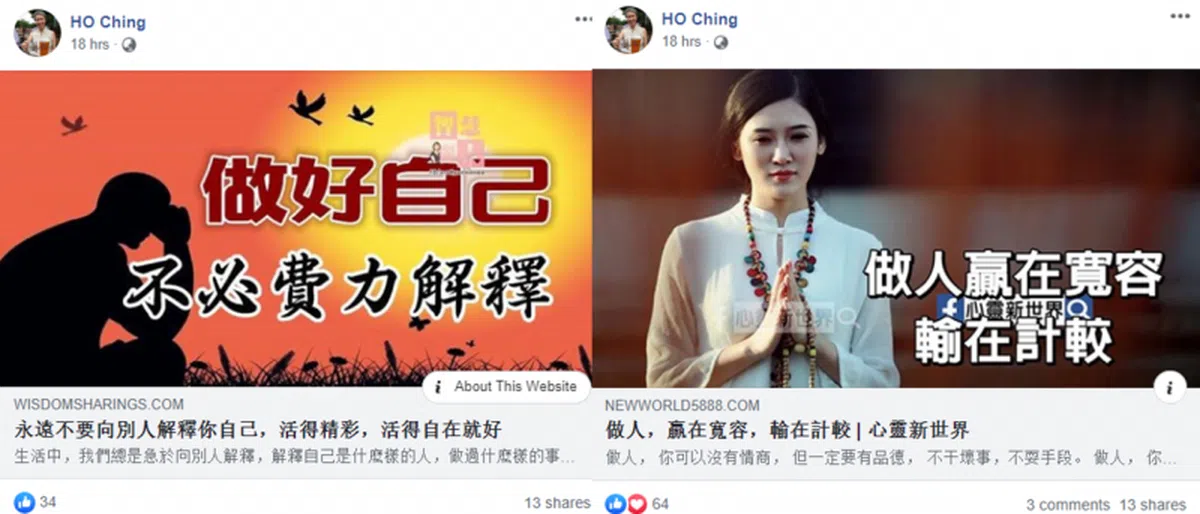This screenshot has height=514, width=1200.
Task: Click the info icon on newworld5888 image
Action: [1170, 386]
